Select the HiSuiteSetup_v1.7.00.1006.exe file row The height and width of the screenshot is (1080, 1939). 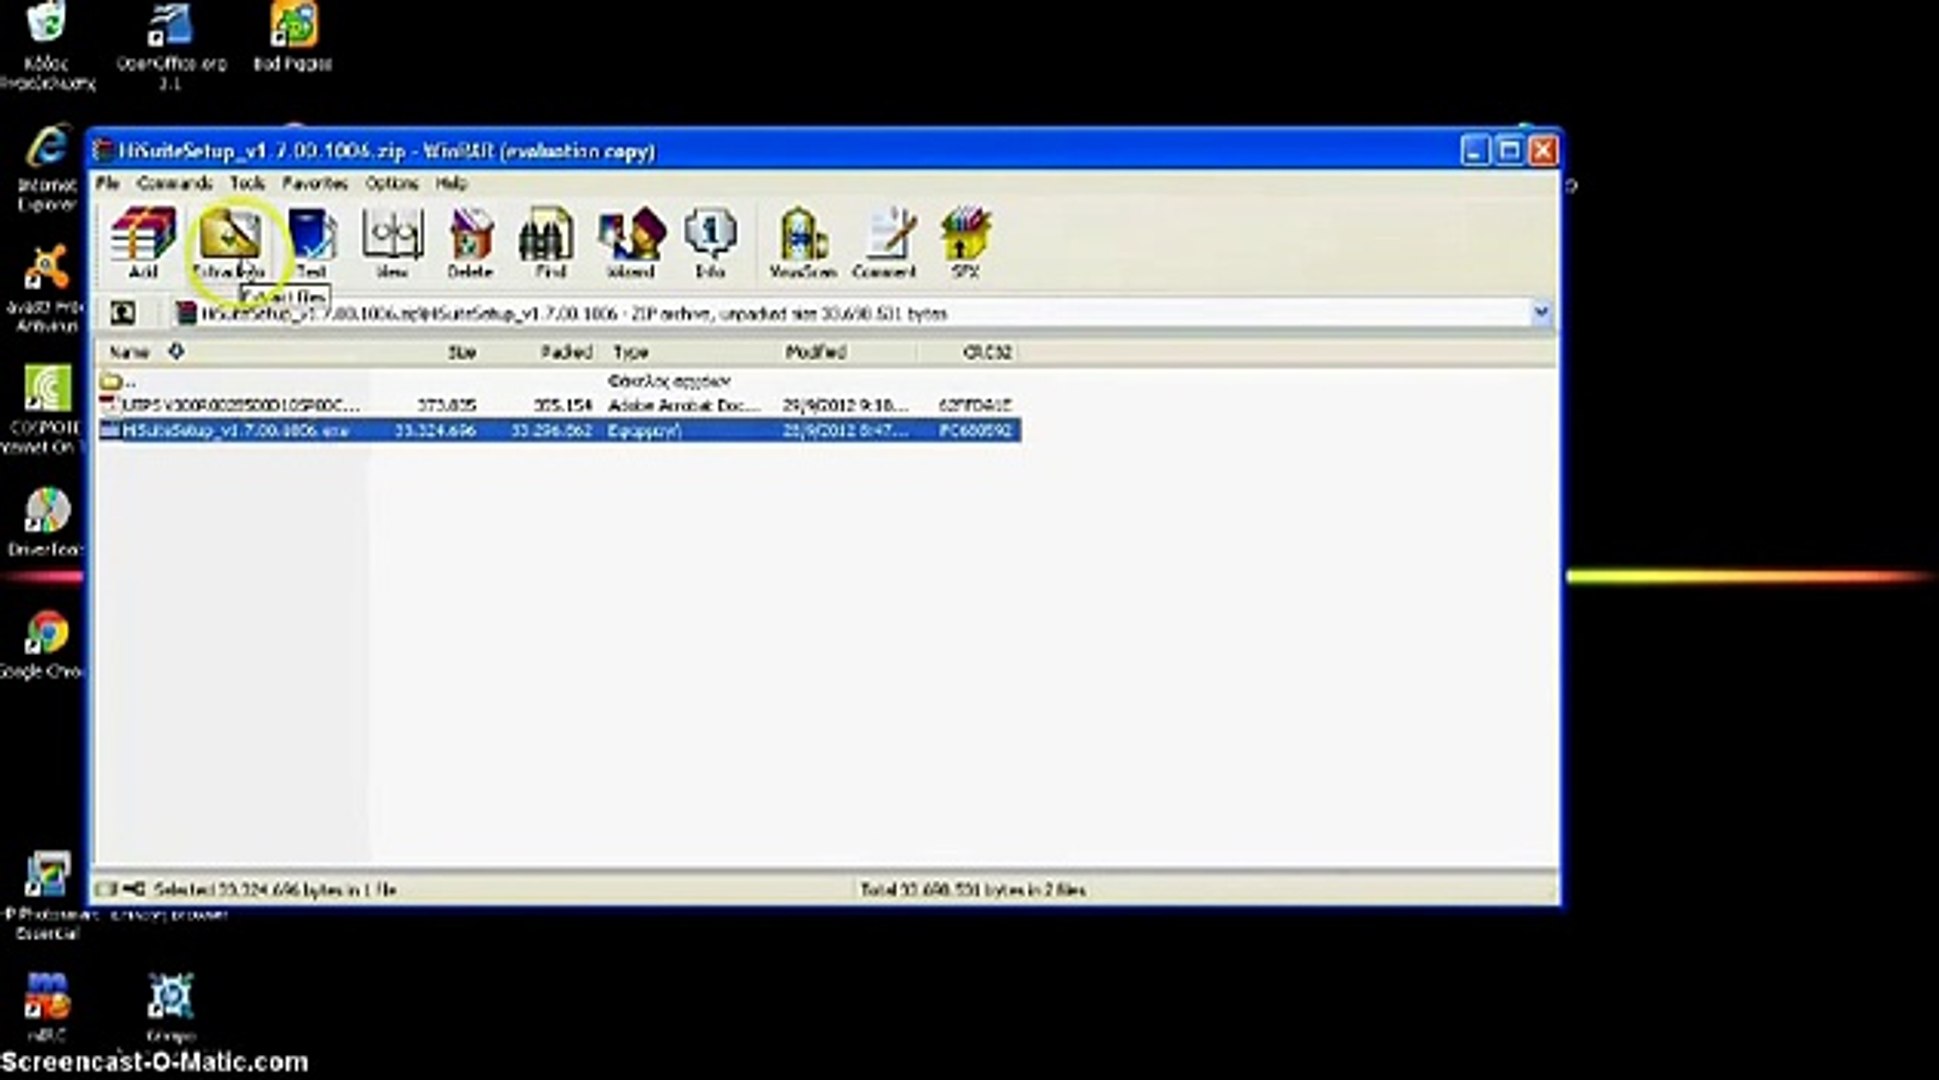pos(559,430)
